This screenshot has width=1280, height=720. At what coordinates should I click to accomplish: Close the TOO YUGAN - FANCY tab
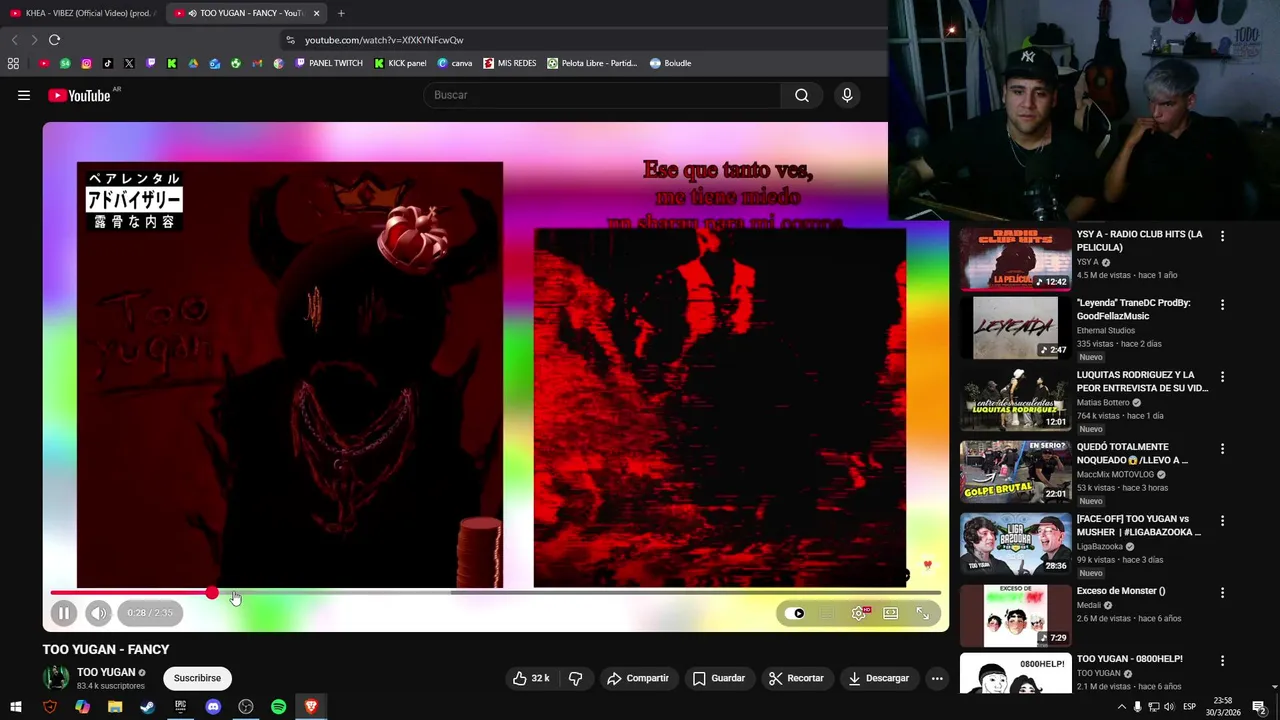pos(316,13)
